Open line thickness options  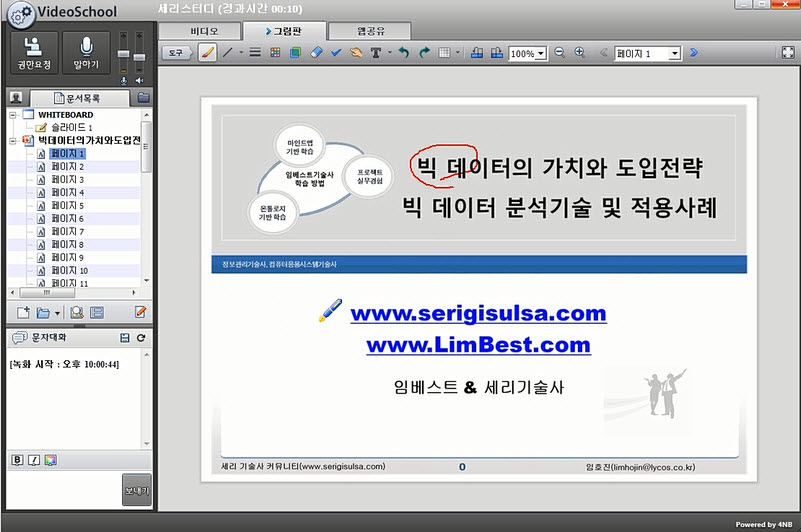255,53
